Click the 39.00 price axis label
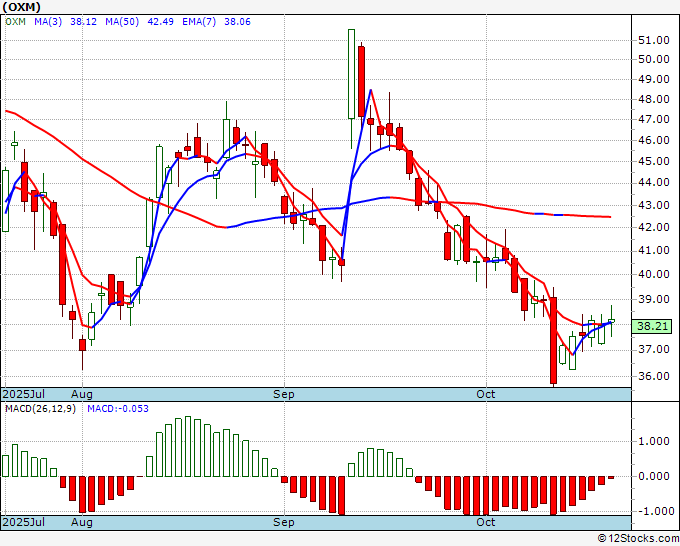 654,299
